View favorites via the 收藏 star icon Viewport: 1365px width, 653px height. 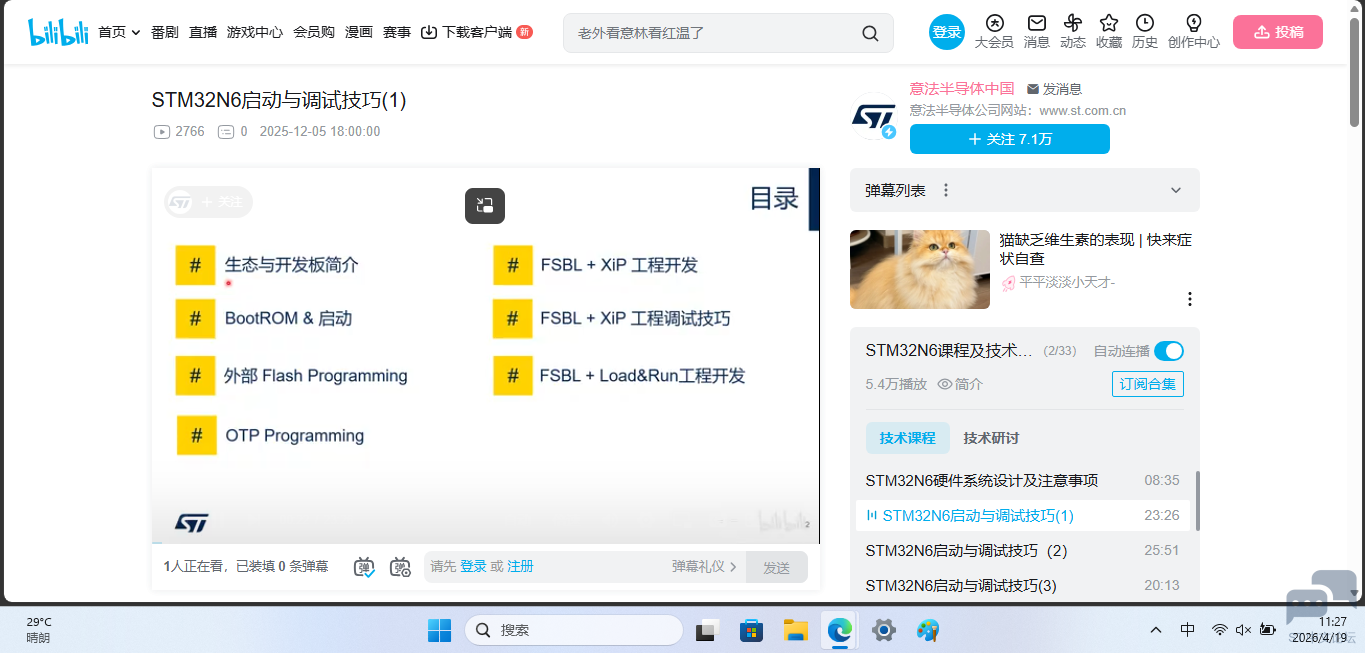1108,24
